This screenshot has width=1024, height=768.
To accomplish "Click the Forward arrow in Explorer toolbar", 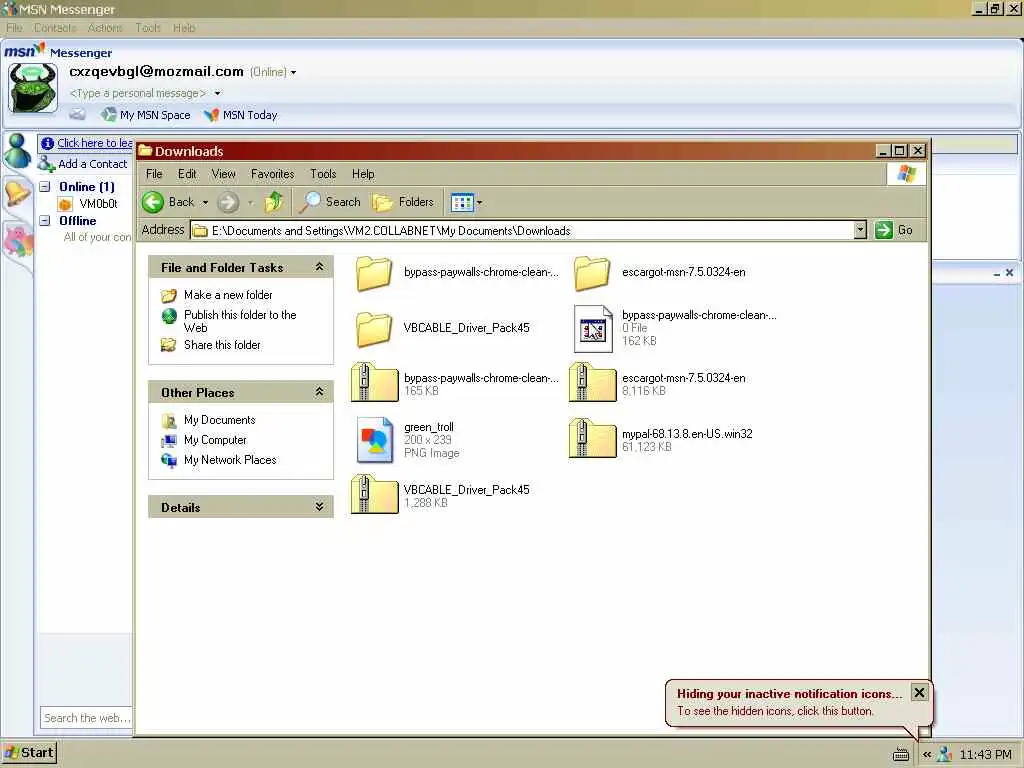I will [x=228, y=202].
